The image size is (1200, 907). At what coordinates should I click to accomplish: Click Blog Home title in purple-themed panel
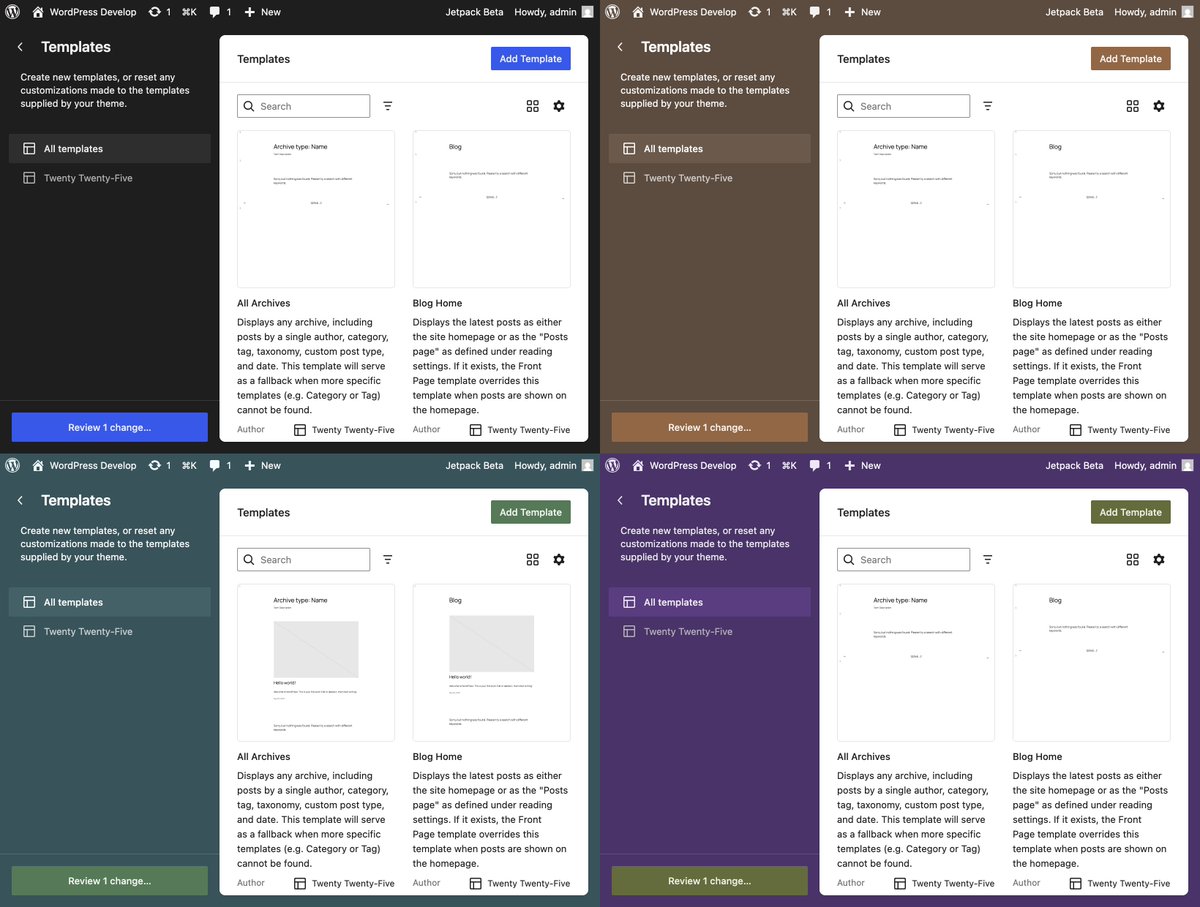point(1037,757)
